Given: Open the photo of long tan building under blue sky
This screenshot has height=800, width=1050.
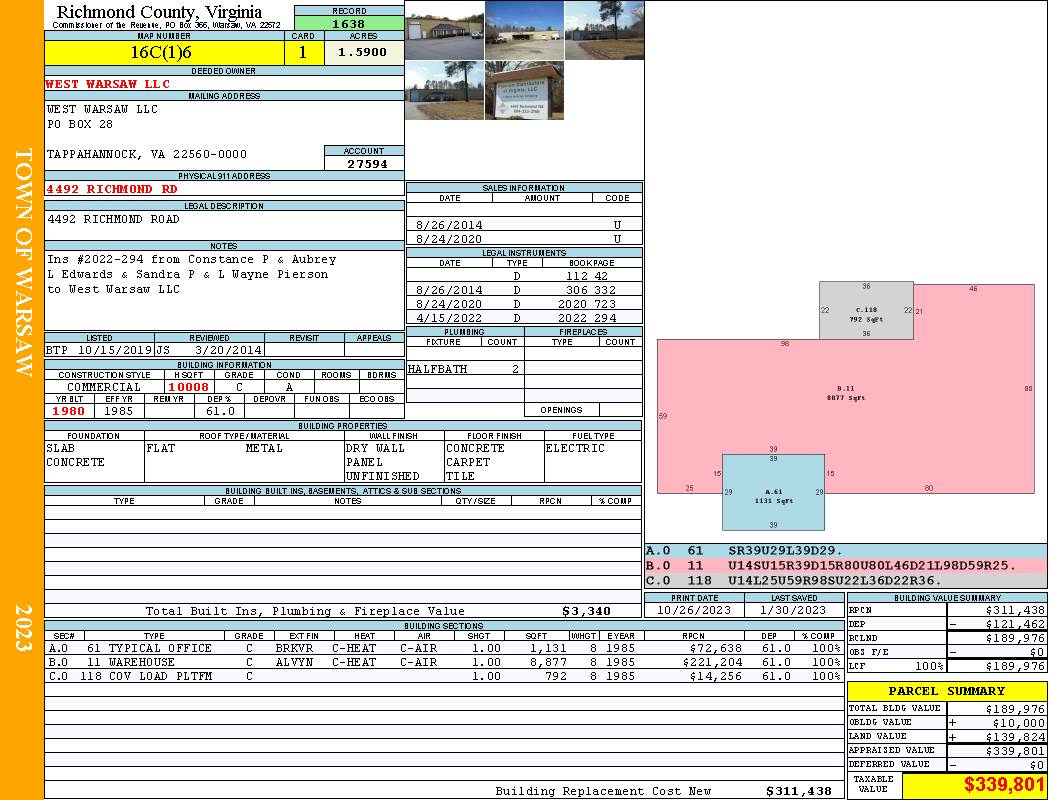Looking at the screenshot, I should coord(524,30).
